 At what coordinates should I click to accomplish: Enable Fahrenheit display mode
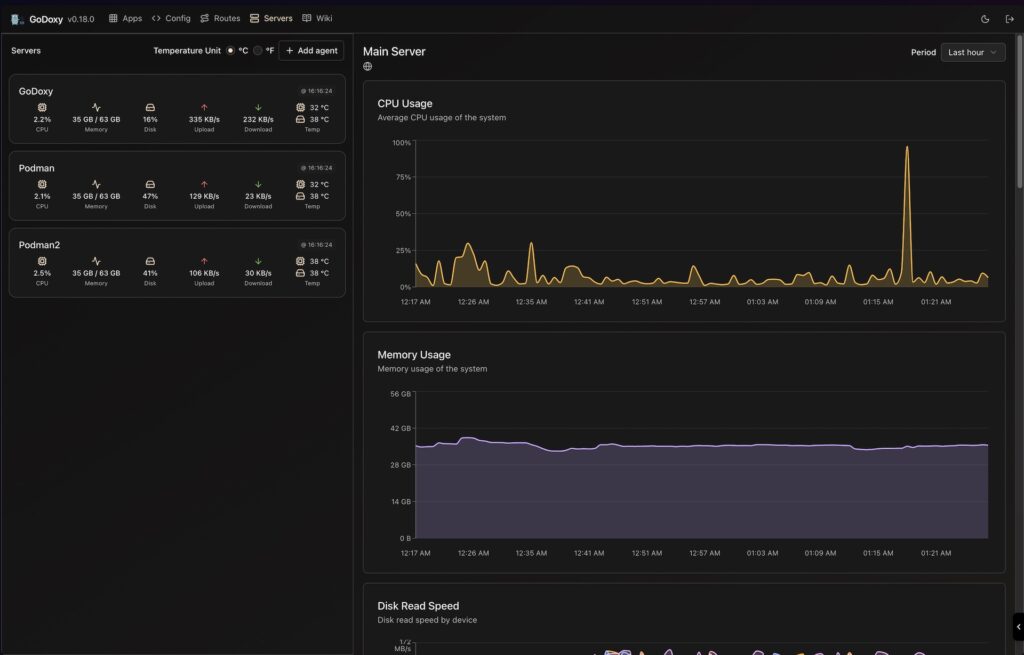(258, 50)
